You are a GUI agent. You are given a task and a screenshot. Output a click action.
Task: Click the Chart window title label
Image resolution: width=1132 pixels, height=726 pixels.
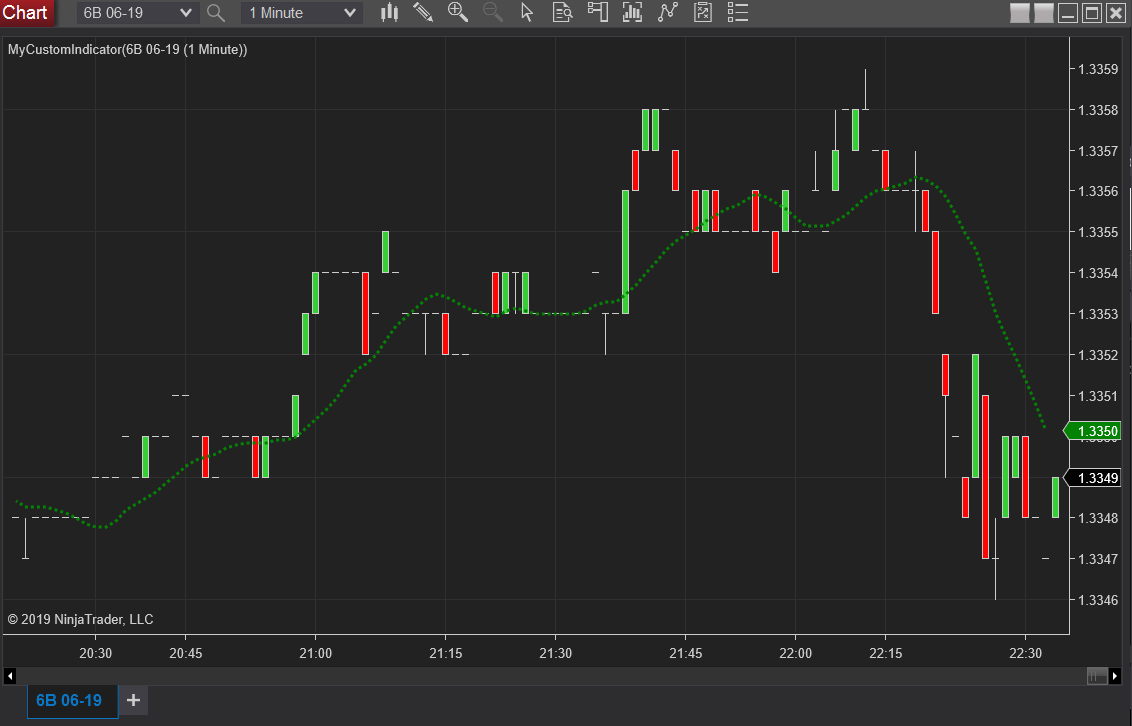tap(25, 12)
